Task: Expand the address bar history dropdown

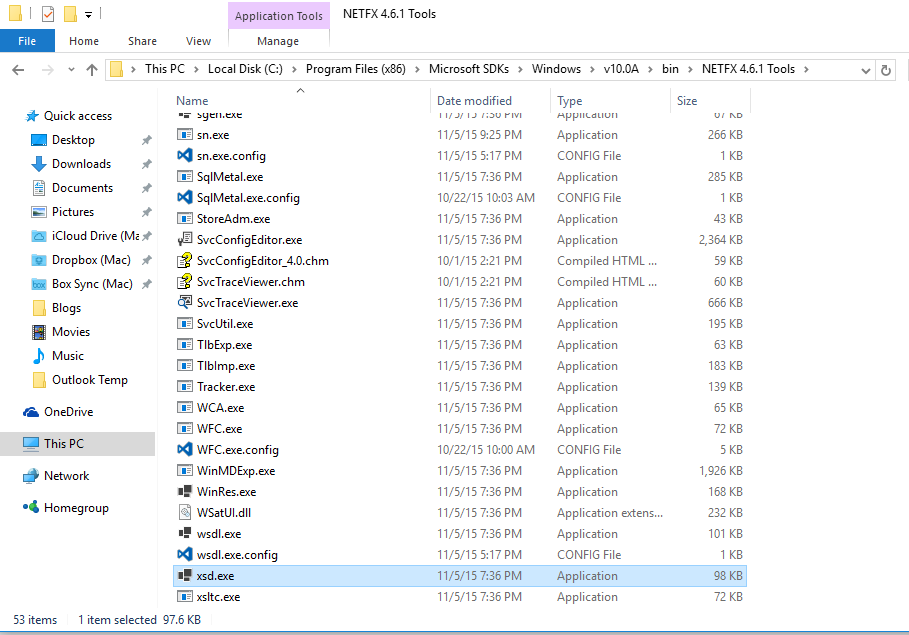Action: (866, 71)
